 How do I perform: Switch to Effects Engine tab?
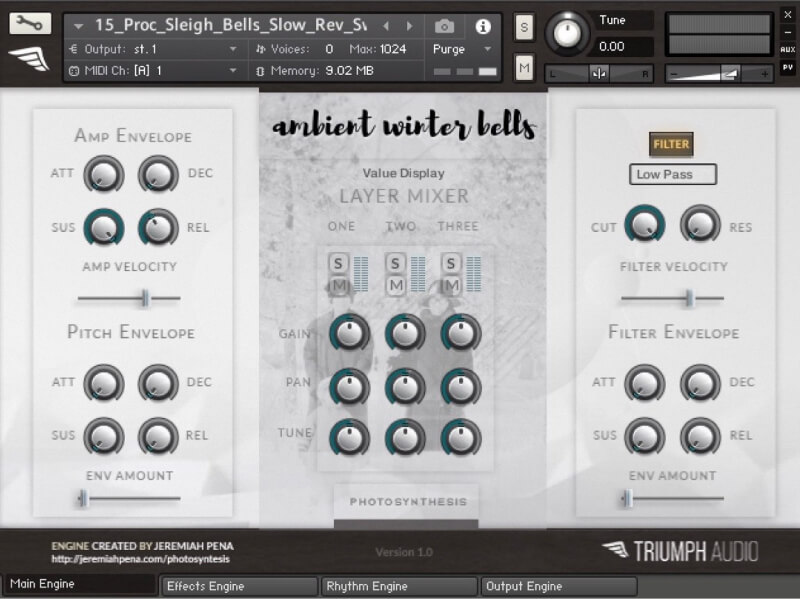click(238, 586)
